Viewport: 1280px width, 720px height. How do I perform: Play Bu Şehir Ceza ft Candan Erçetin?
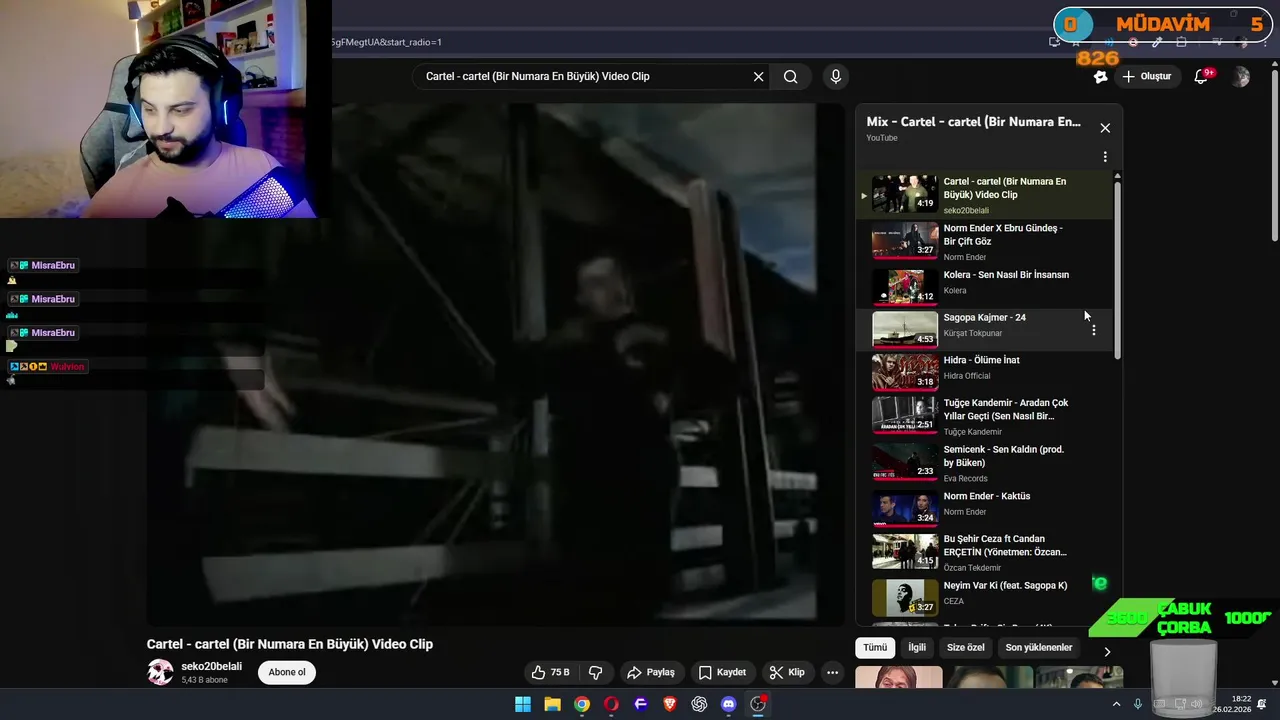point(984,552)
